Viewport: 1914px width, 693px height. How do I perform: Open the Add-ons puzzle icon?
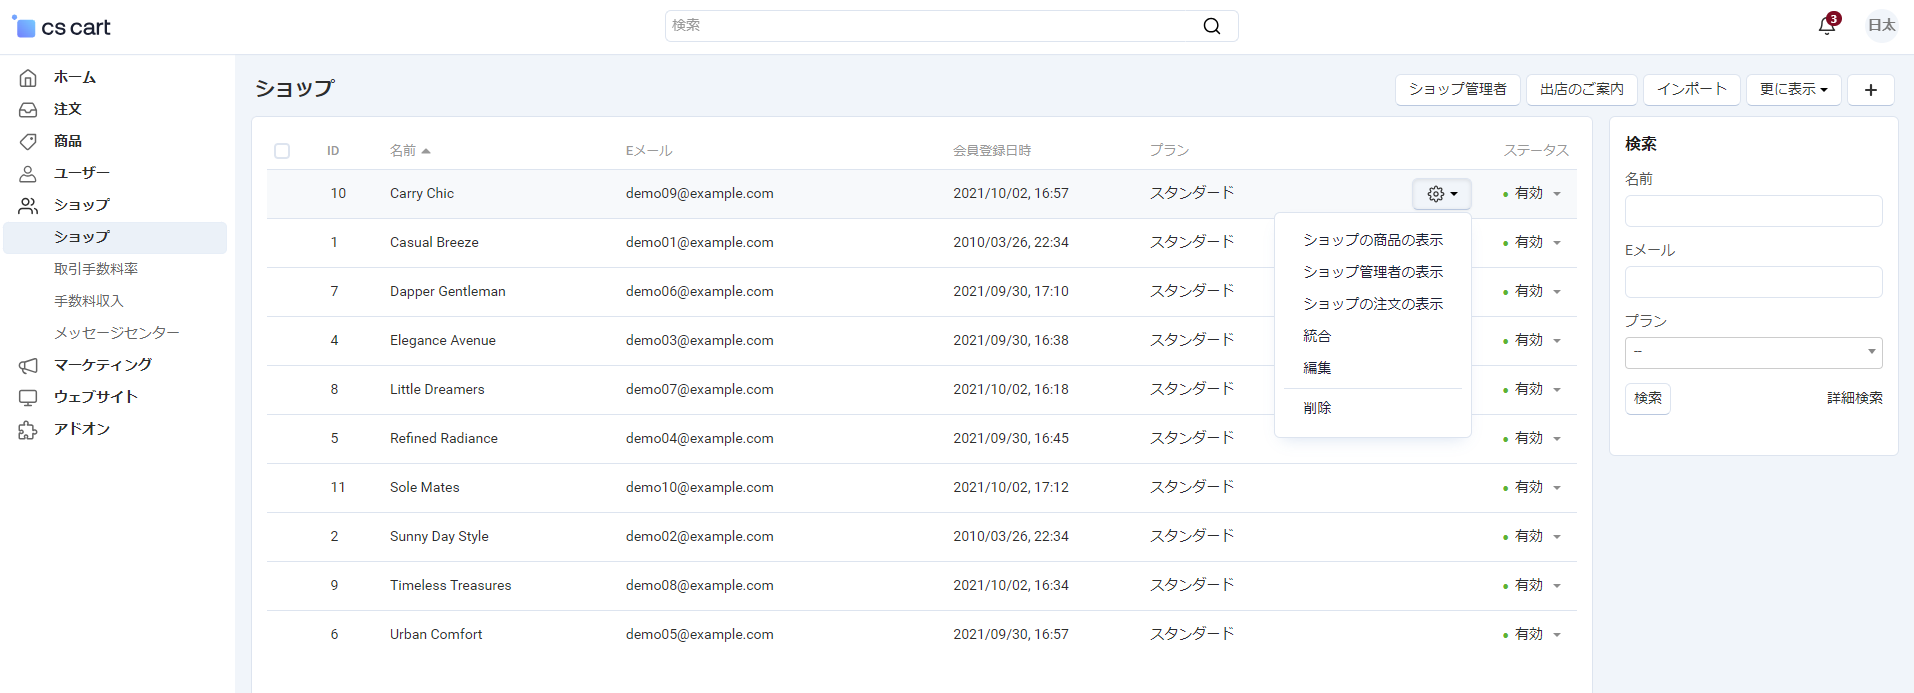28,429
